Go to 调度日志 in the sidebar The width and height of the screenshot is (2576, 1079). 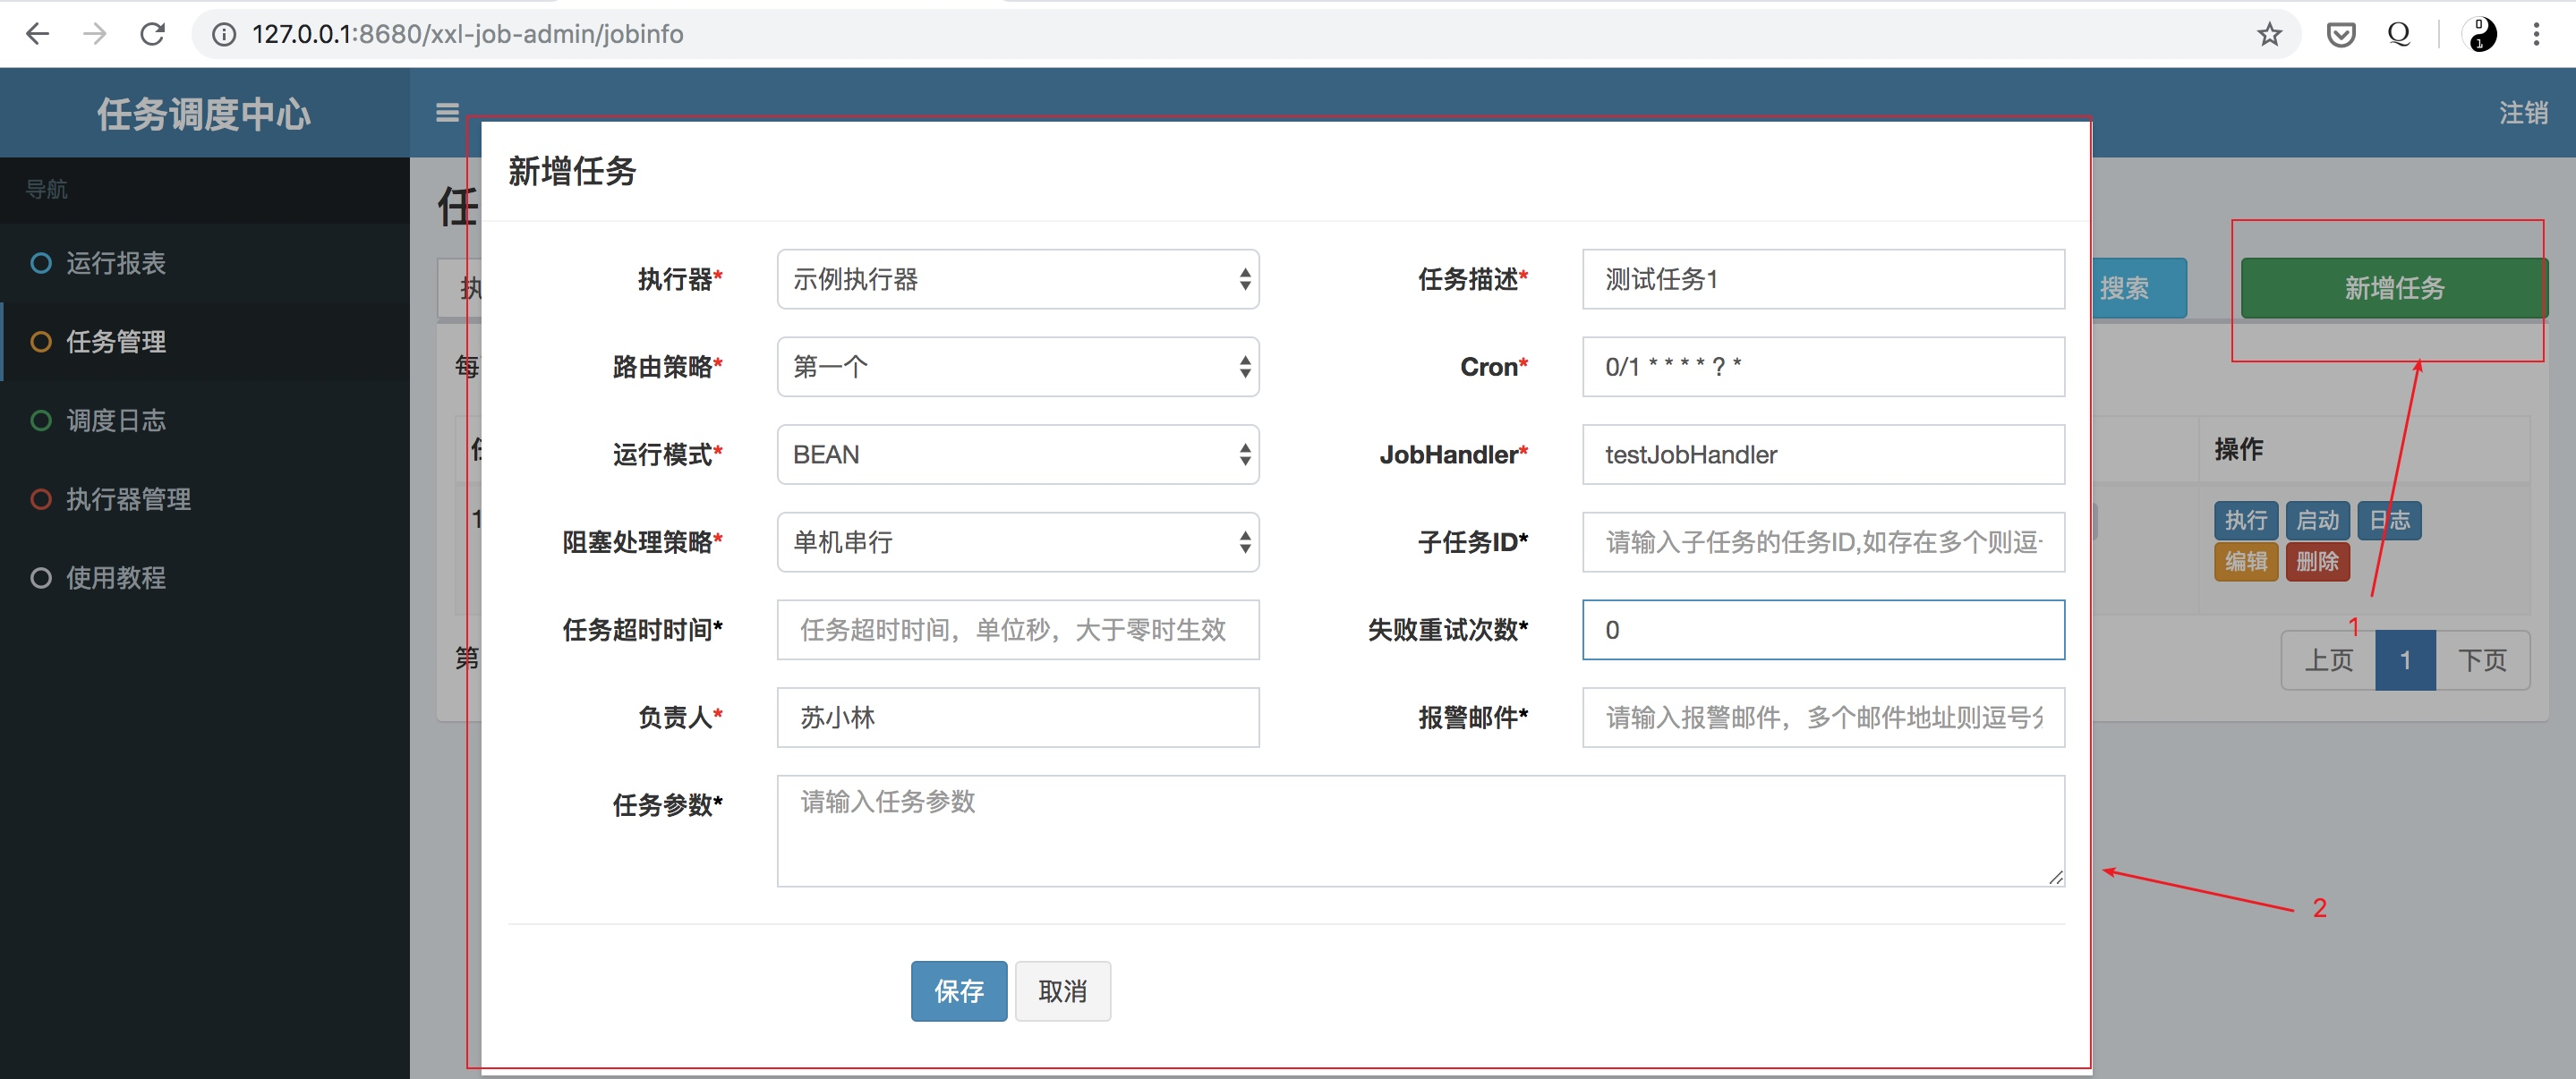click(x=115, y=420)
